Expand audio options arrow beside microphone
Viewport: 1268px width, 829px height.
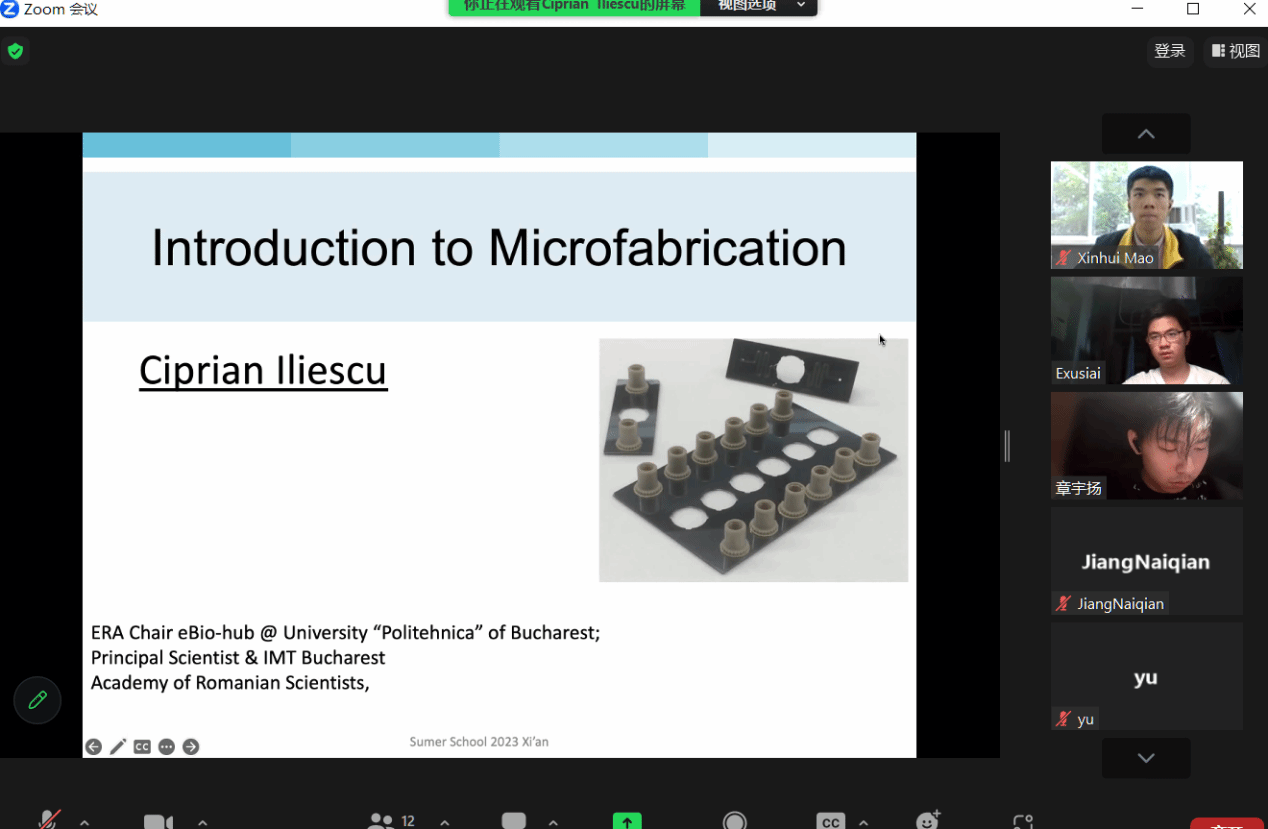85,822
